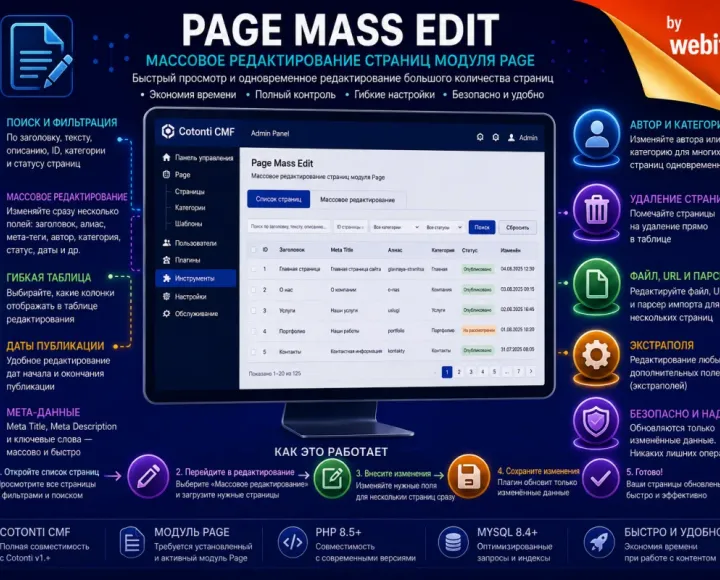Click the orange floppy disk save icon
This screenshot has height=580, width=720.
[x=468, y=476]
